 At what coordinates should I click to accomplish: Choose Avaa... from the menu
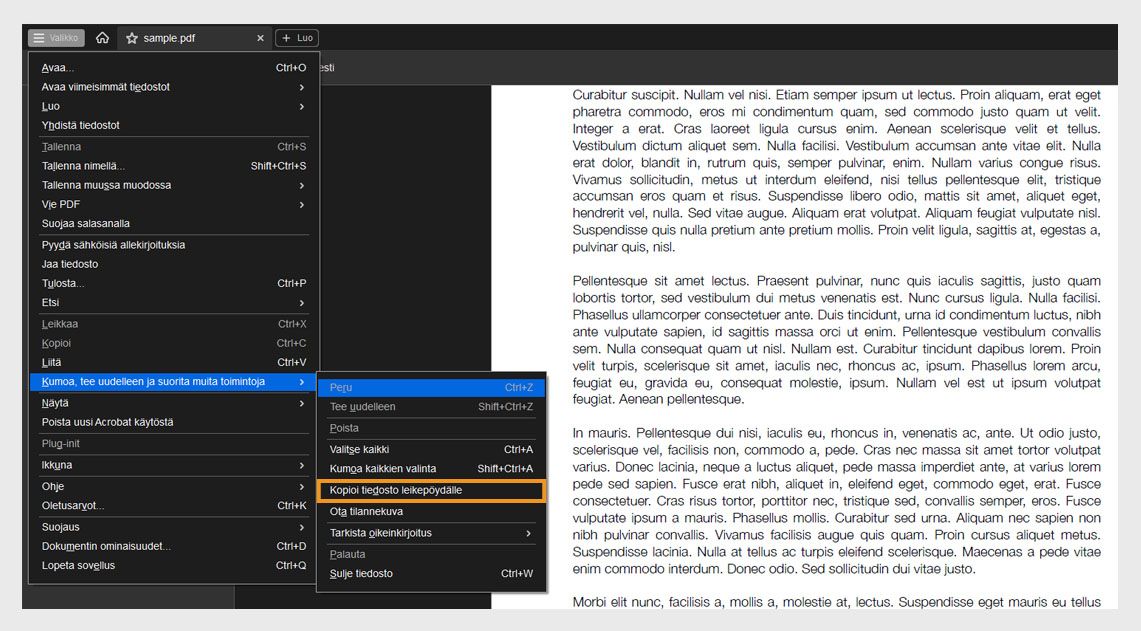point(173,68)
